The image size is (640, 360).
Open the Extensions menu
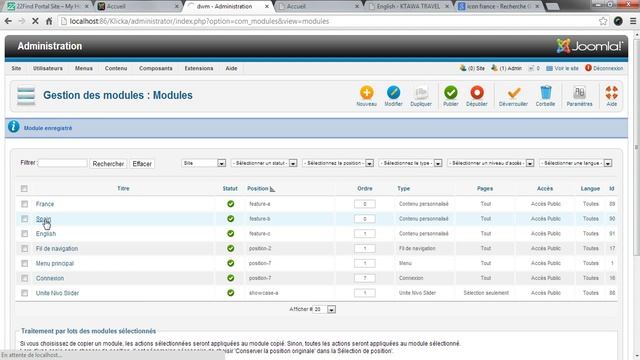point(199,68)
